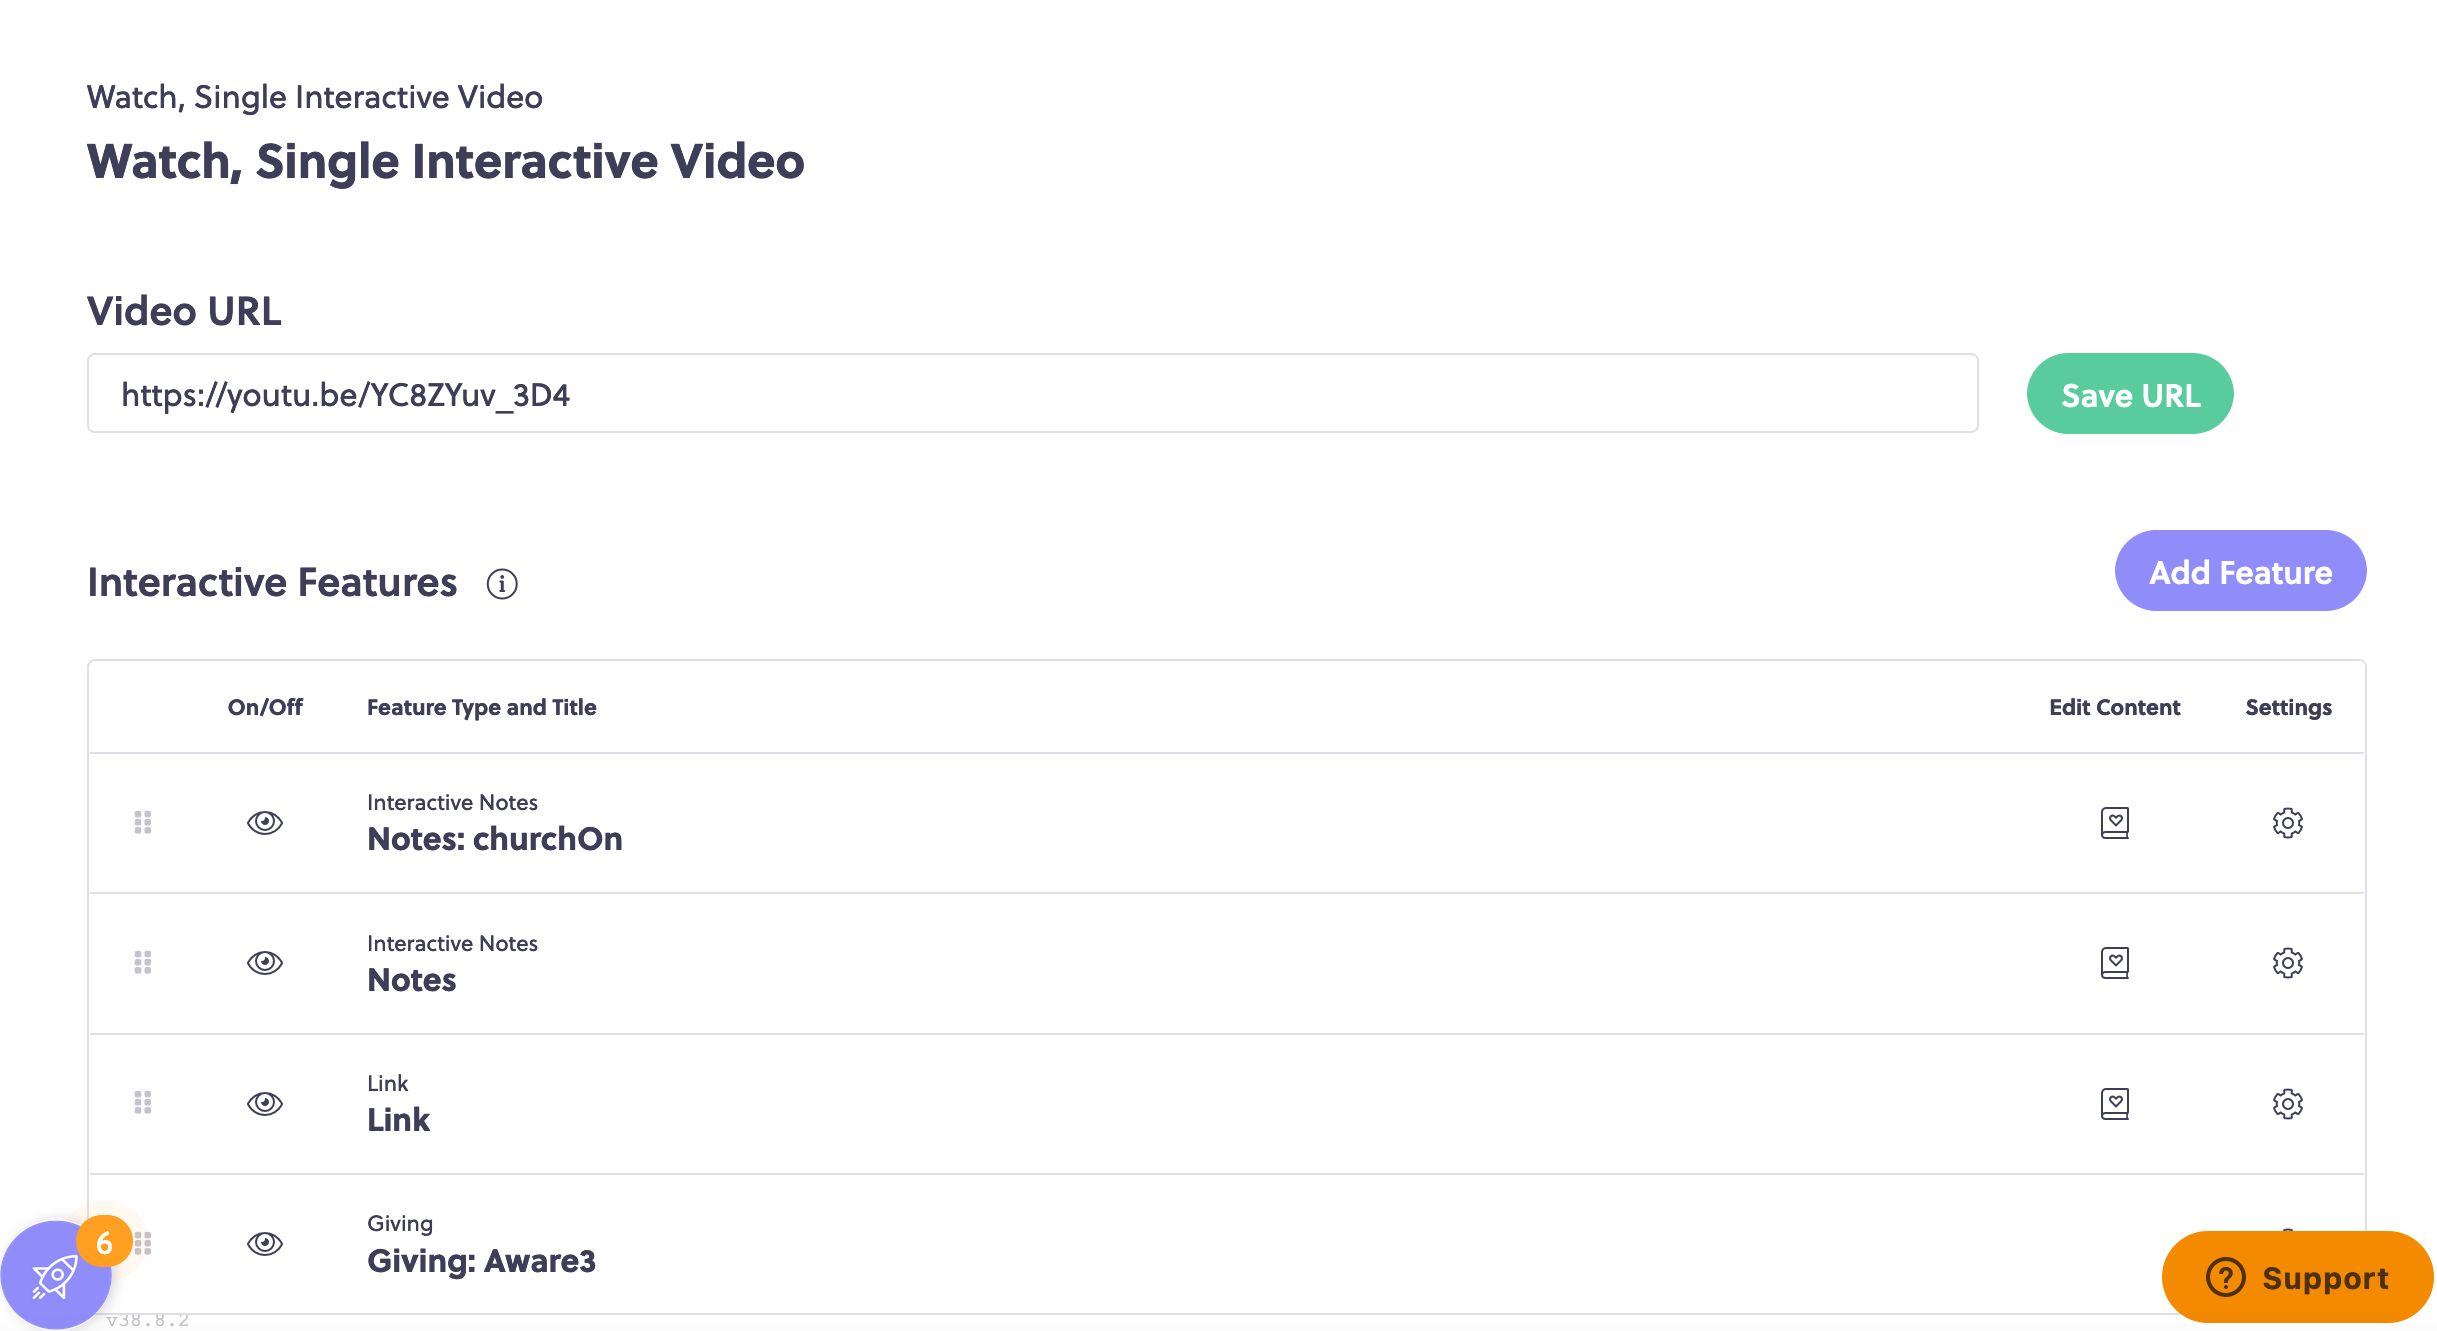Open edit content for Notes: churchOn

2114,823
